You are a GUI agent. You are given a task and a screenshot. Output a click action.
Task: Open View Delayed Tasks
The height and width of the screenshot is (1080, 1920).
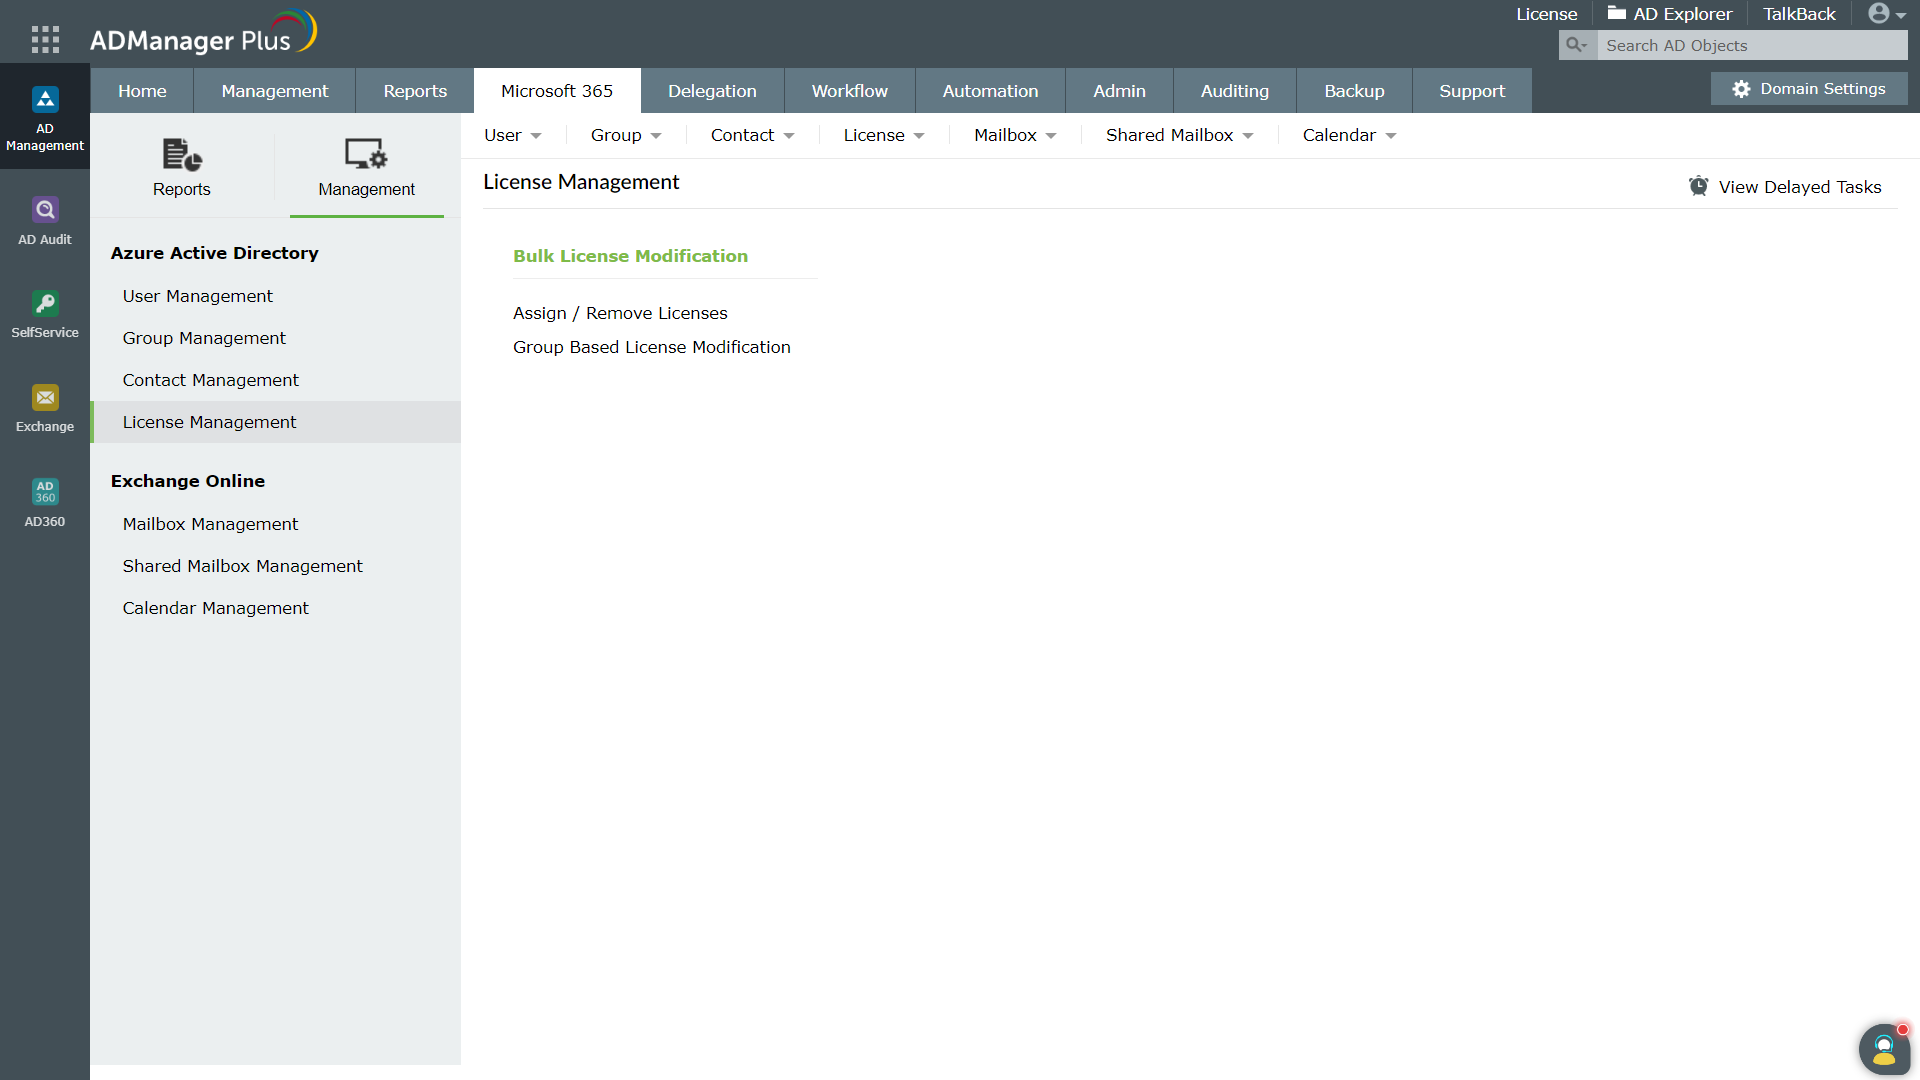(x=1785, y=187)
